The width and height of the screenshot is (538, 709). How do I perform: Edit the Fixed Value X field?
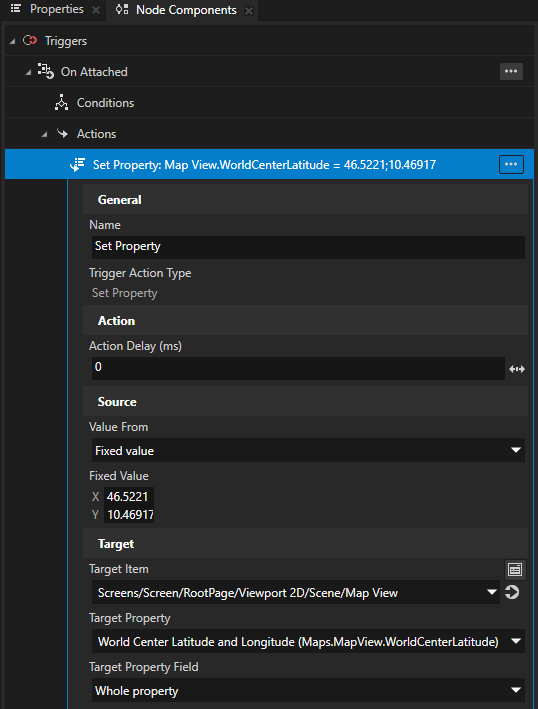click(x=129, y=496)
